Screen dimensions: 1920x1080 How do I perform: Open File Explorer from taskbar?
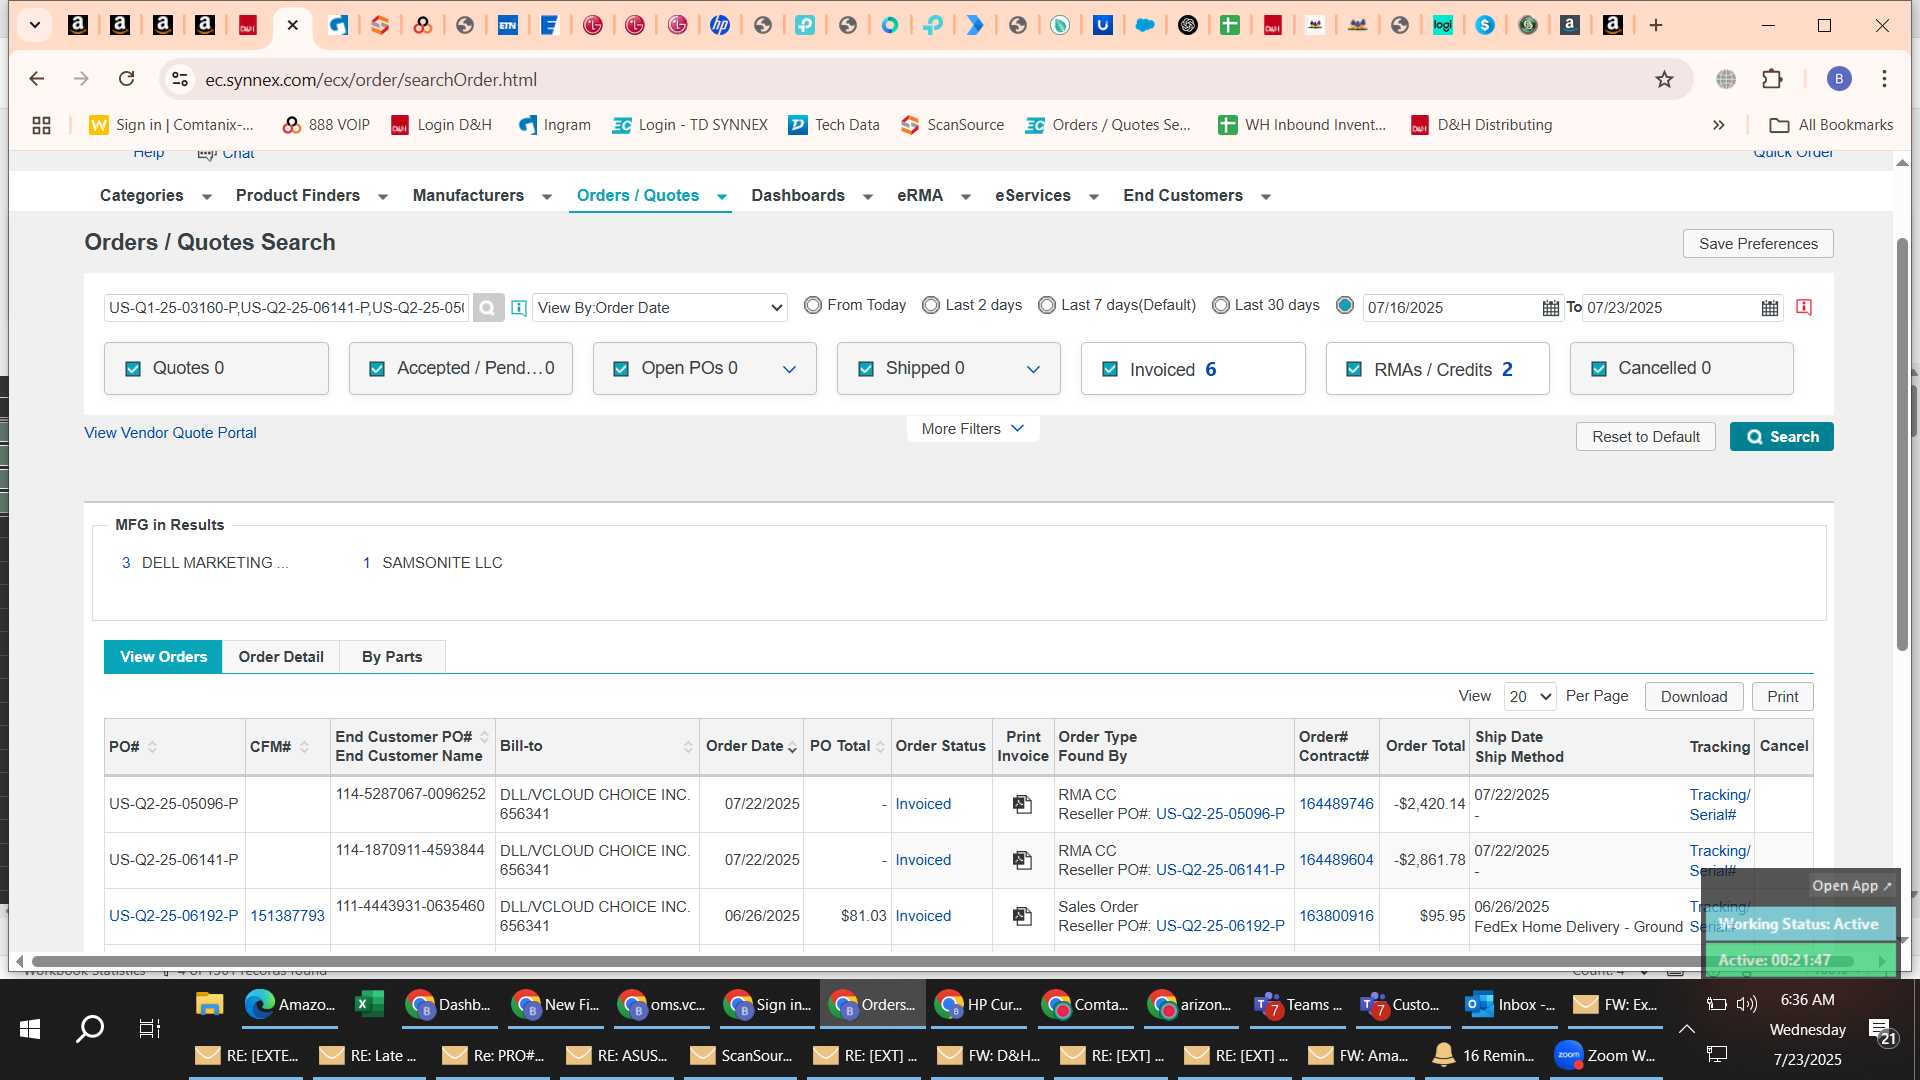pyautogui.click(x=209, y=1005)
